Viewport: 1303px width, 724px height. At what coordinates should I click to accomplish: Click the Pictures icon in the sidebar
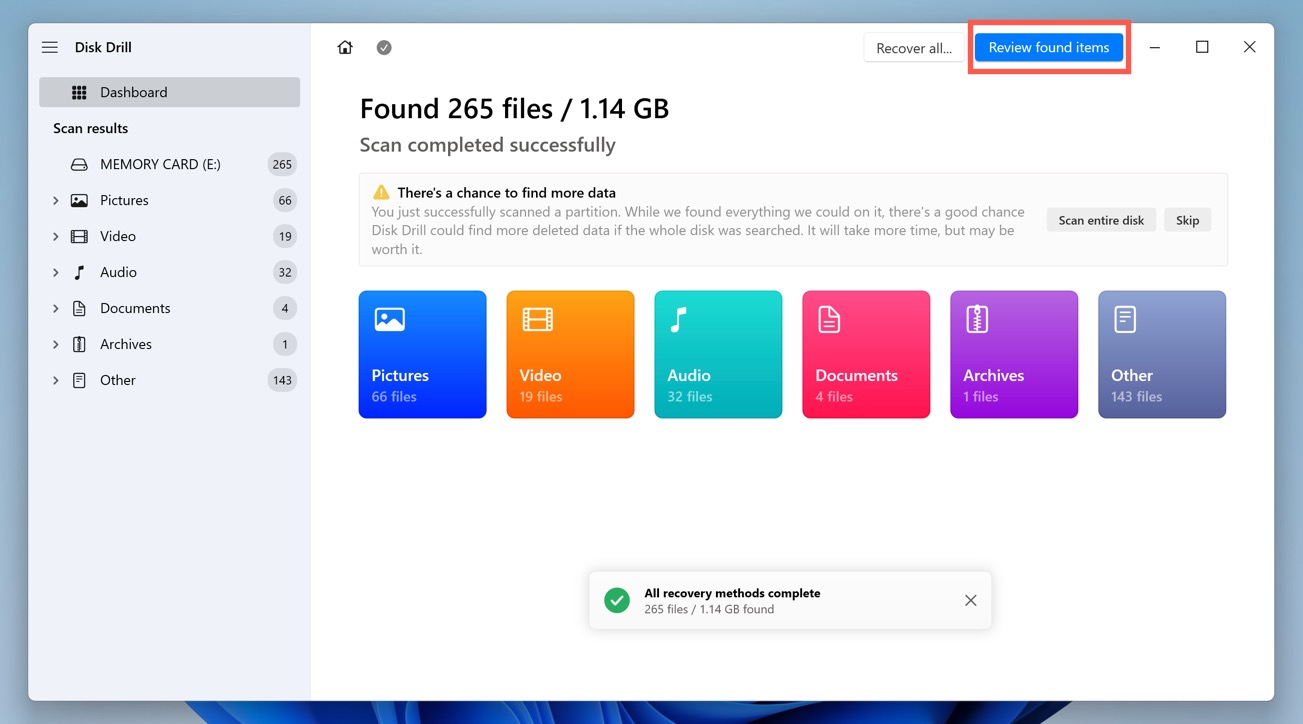tap(79, 200)
